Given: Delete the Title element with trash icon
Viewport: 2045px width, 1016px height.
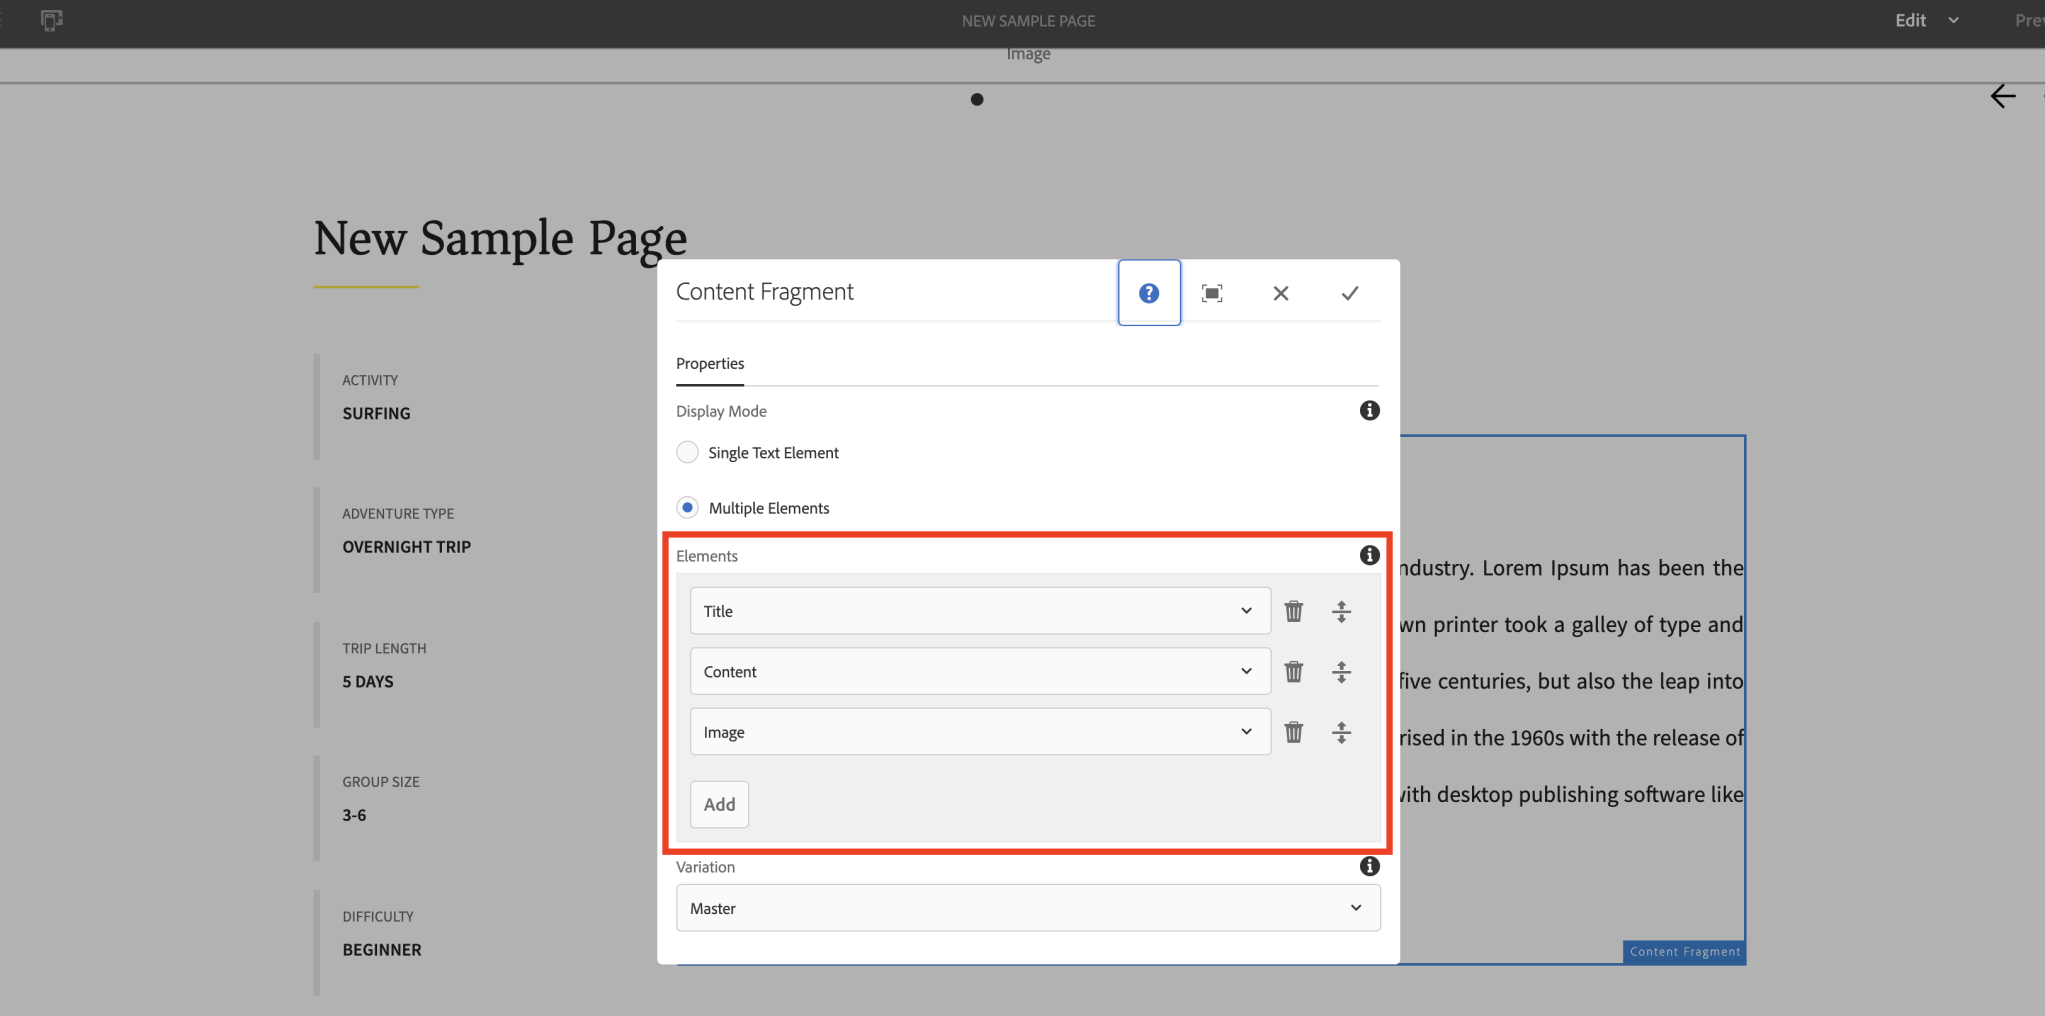Looking at the screenshot, I should coord(1293,610).
